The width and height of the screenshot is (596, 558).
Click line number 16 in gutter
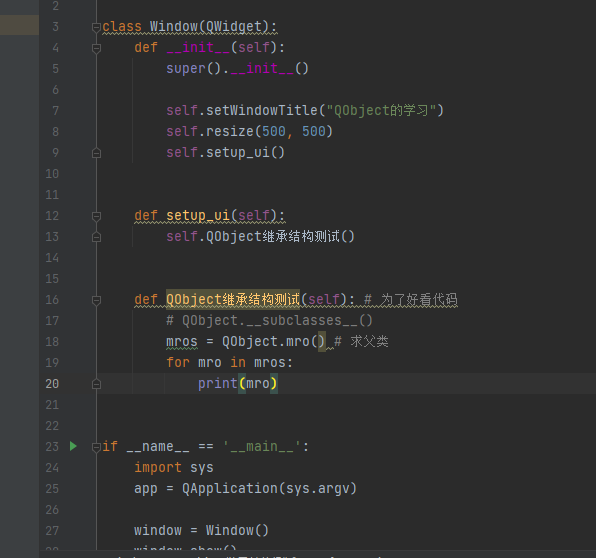pyautogui.click(x=52, y=300)
